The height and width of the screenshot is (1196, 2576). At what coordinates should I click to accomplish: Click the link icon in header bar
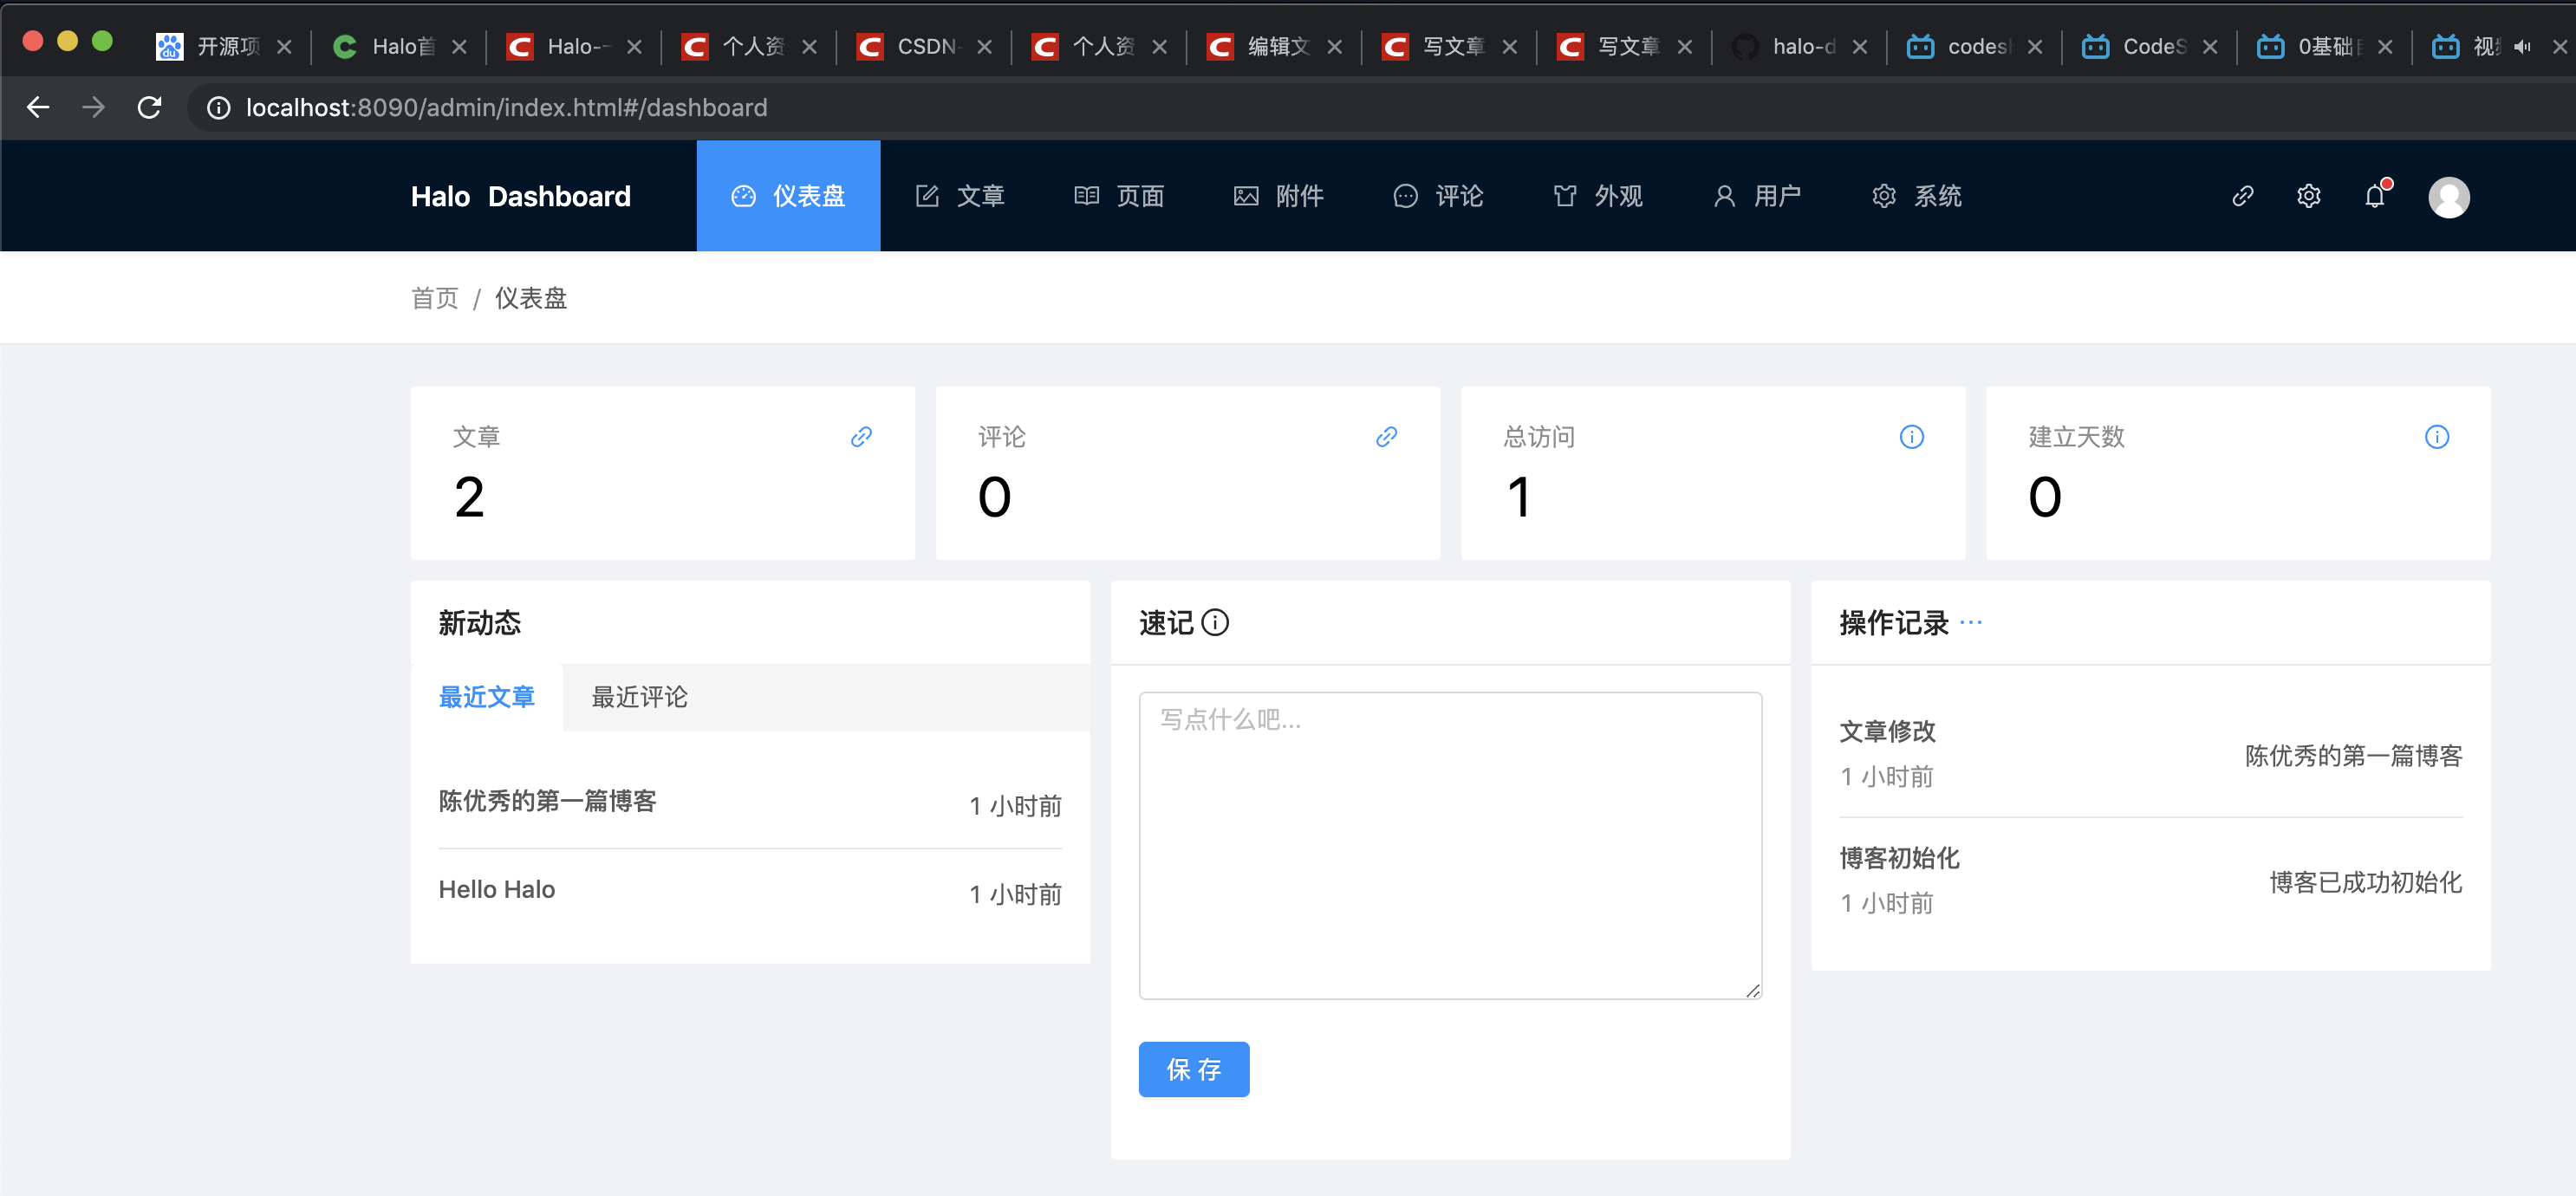(2242, 196)
